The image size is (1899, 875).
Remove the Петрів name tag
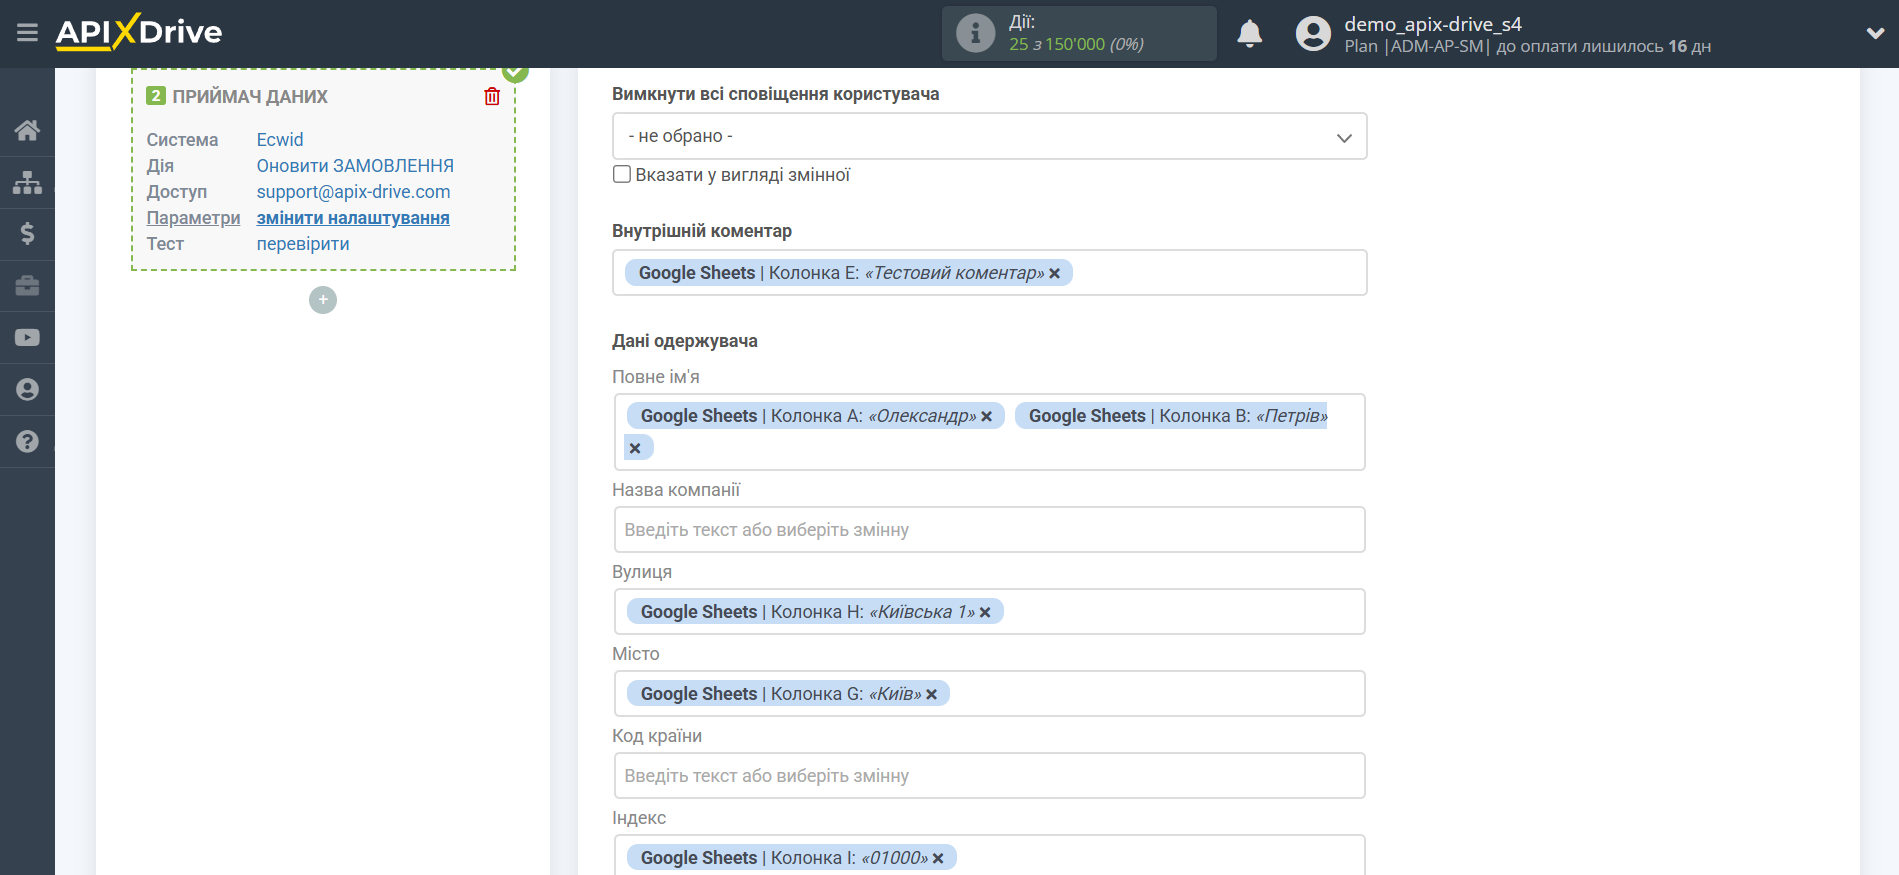(635, 448)
